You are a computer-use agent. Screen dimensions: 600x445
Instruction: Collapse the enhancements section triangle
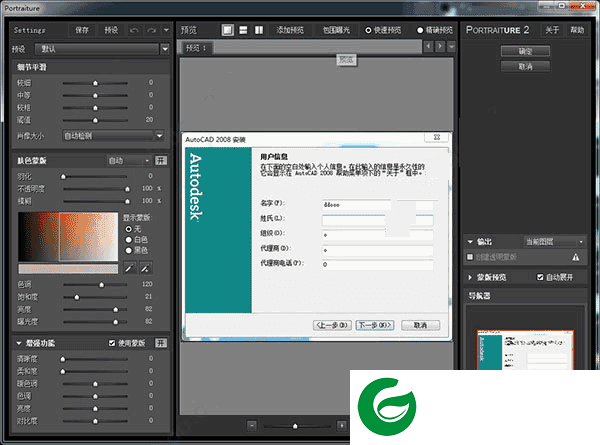click(x=19, y=343)
